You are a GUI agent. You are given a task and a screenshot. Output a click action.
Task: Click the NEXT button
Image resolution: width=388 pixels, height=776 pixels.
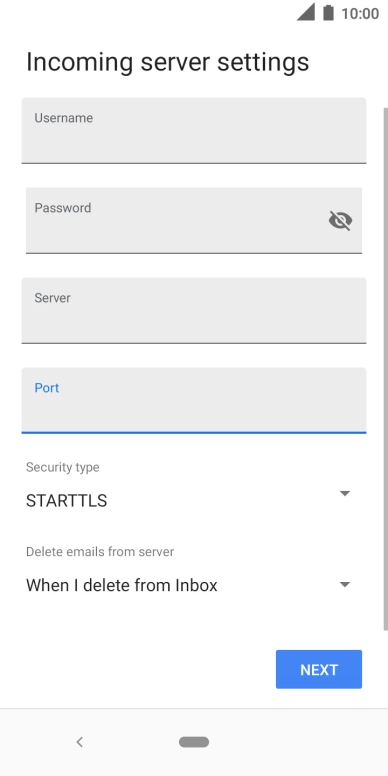click(319, 669)
